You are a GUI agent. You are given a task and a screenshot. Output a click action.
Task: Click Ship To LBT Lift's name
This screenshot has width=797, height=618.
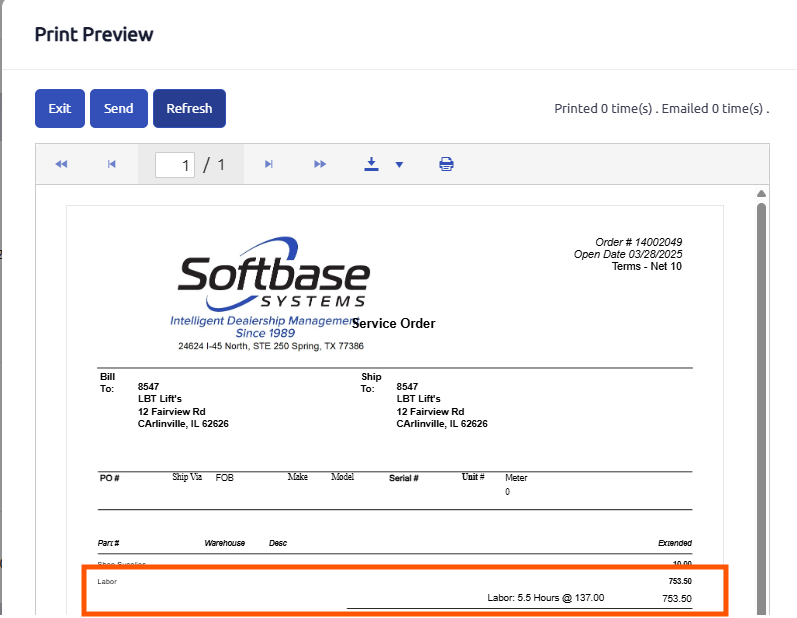(x=418, y=399)
